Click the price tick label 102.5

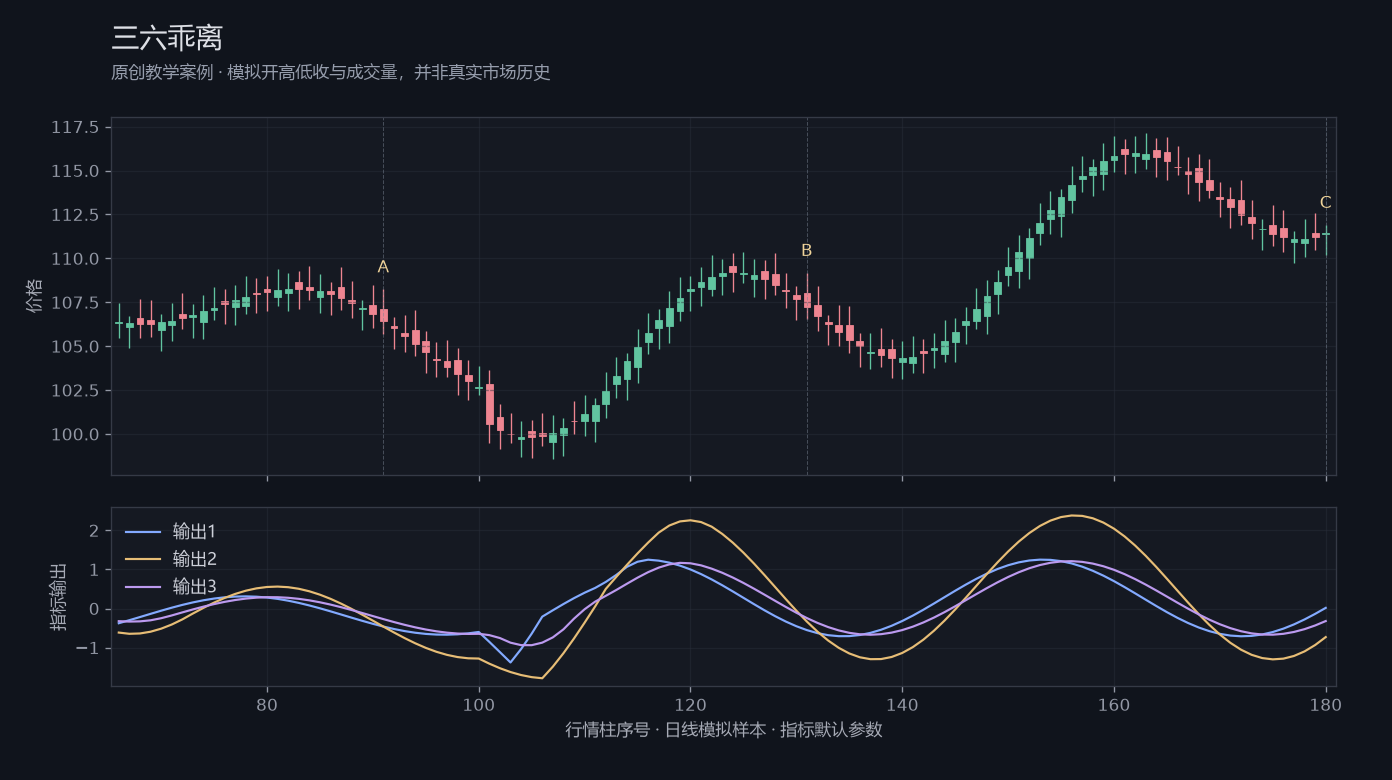[75, 391]
